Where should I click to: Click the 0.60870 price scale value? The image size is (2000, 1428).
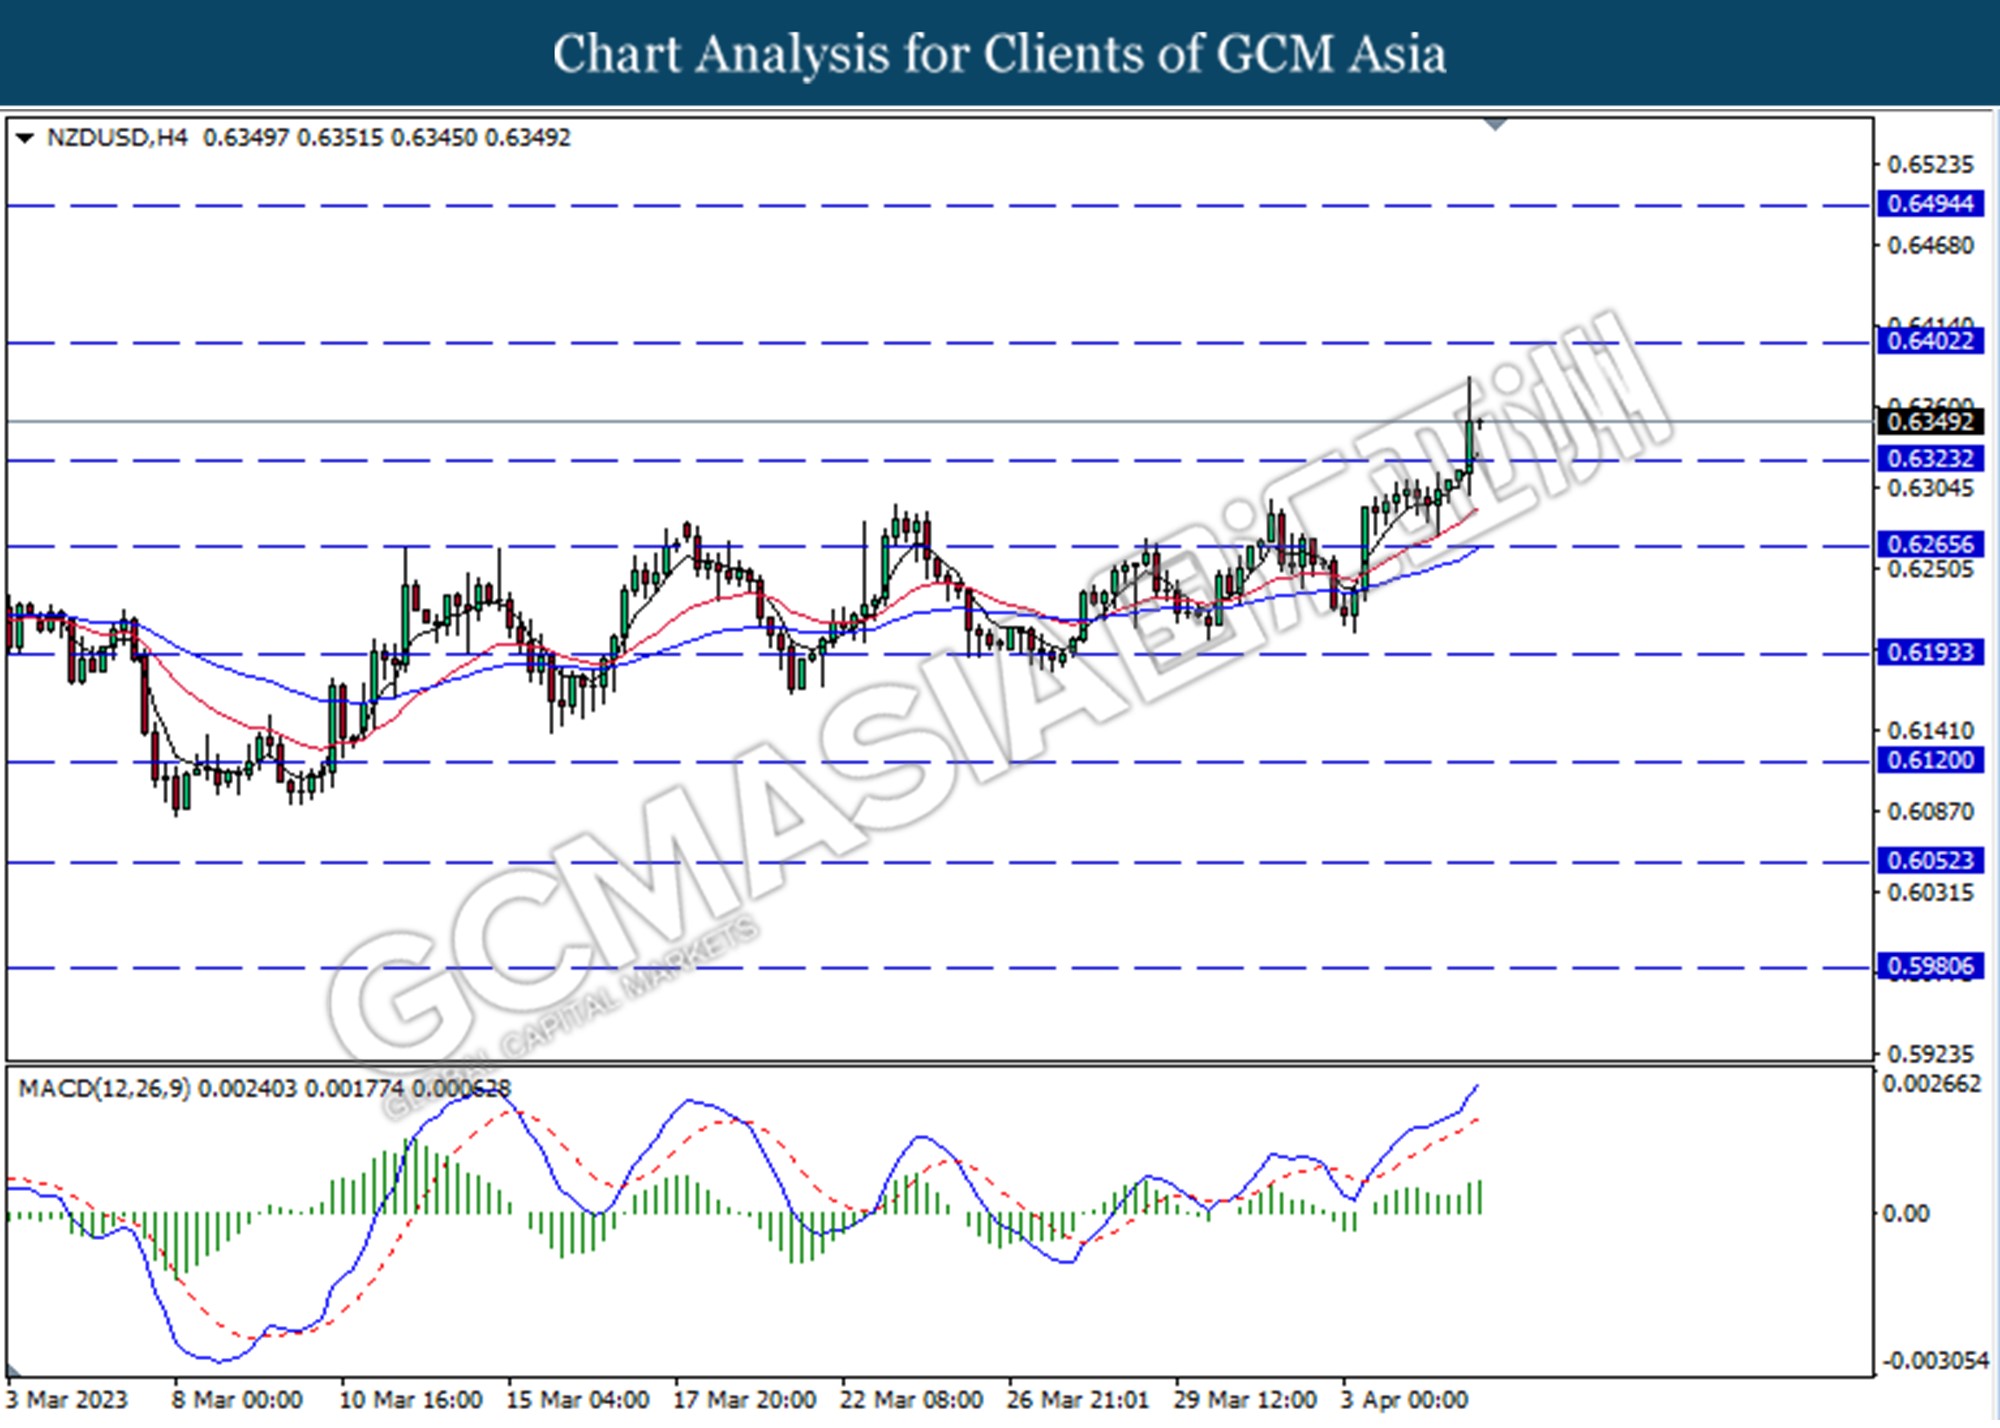coord(1930,812)
